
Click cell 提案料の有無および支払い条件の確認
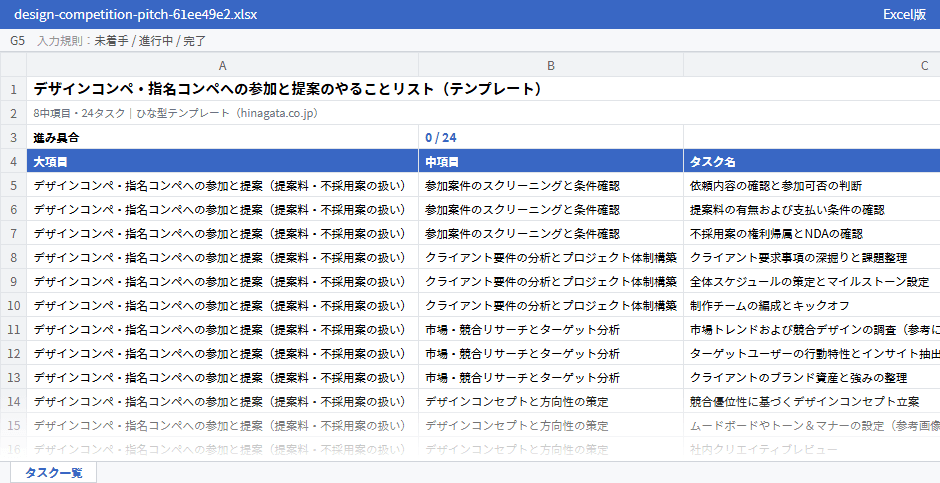tap(812, 209)
